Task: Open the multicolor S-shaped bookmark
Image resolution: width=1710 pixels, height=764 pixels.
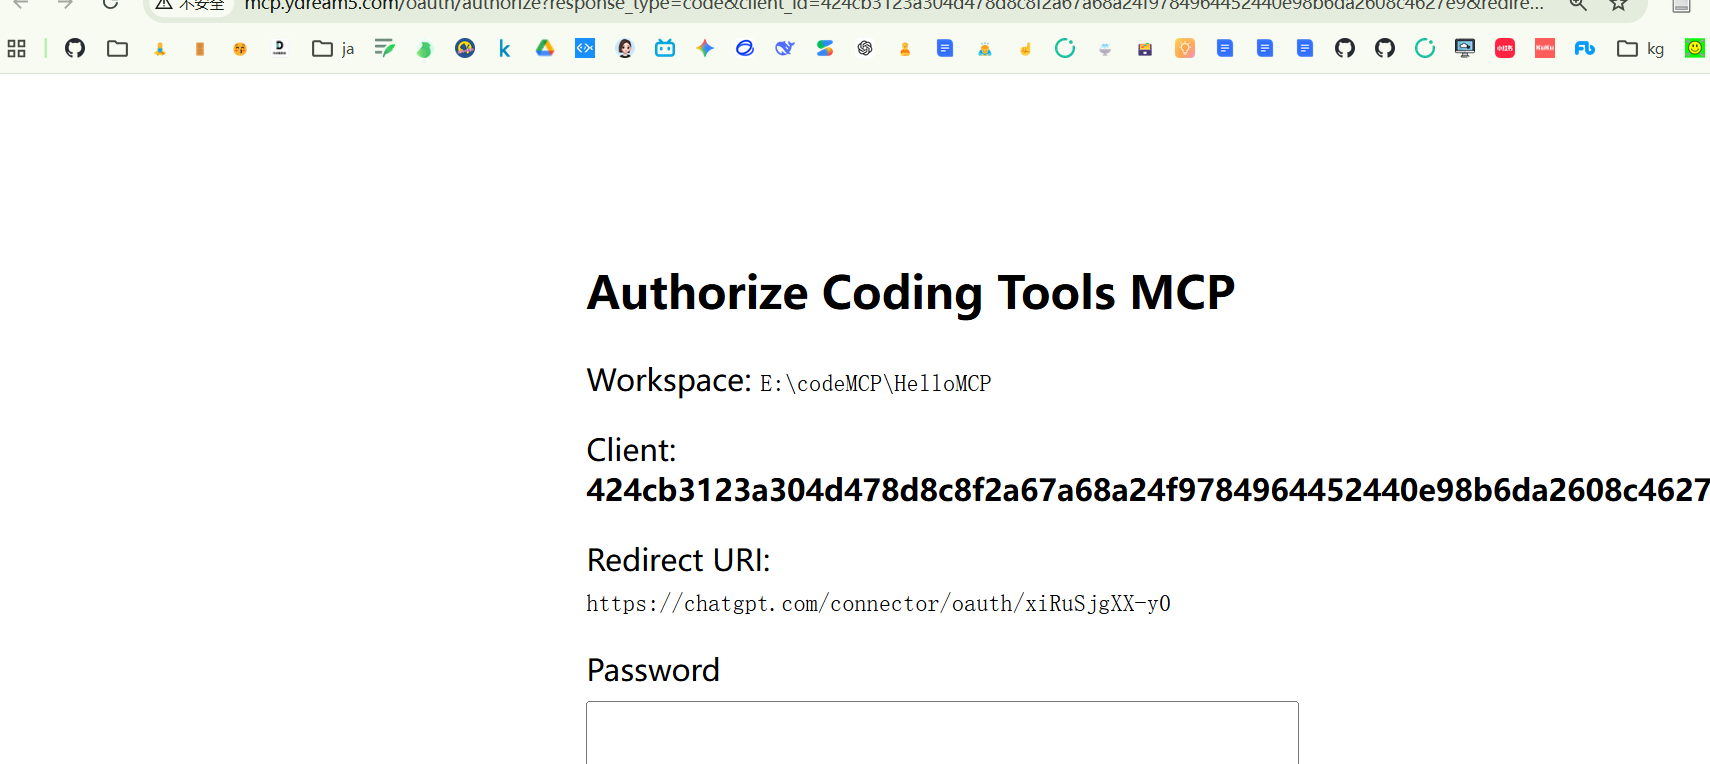Action: (825, 48)
